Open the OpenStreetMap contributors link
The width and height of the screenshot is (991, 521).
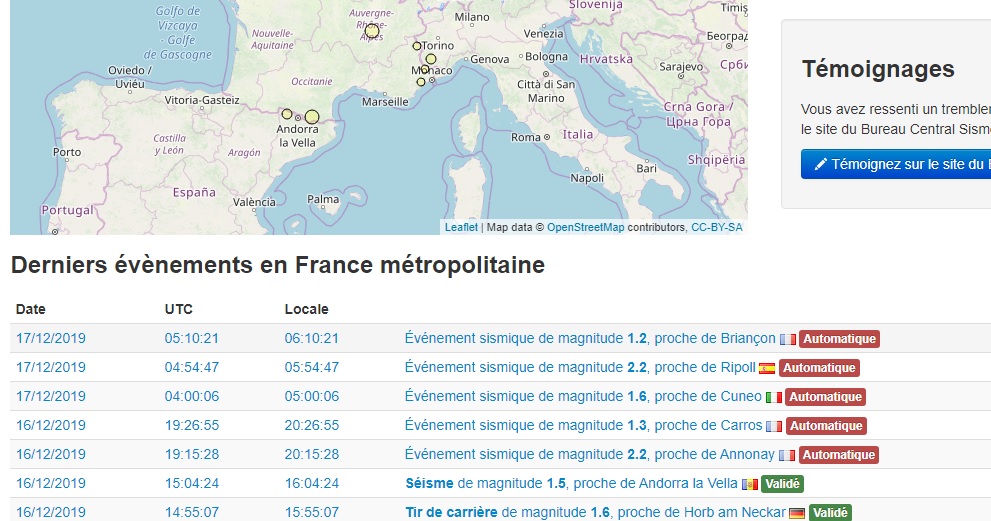click(x=585, y=227)
